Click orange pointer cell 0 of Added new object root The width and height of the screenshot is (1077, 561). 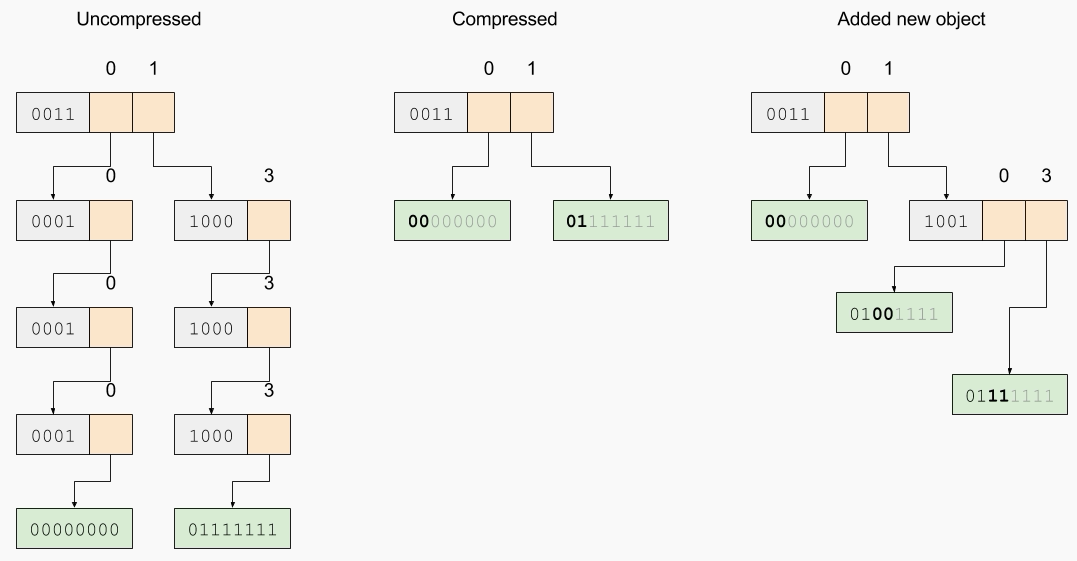[x=846, y=113]
